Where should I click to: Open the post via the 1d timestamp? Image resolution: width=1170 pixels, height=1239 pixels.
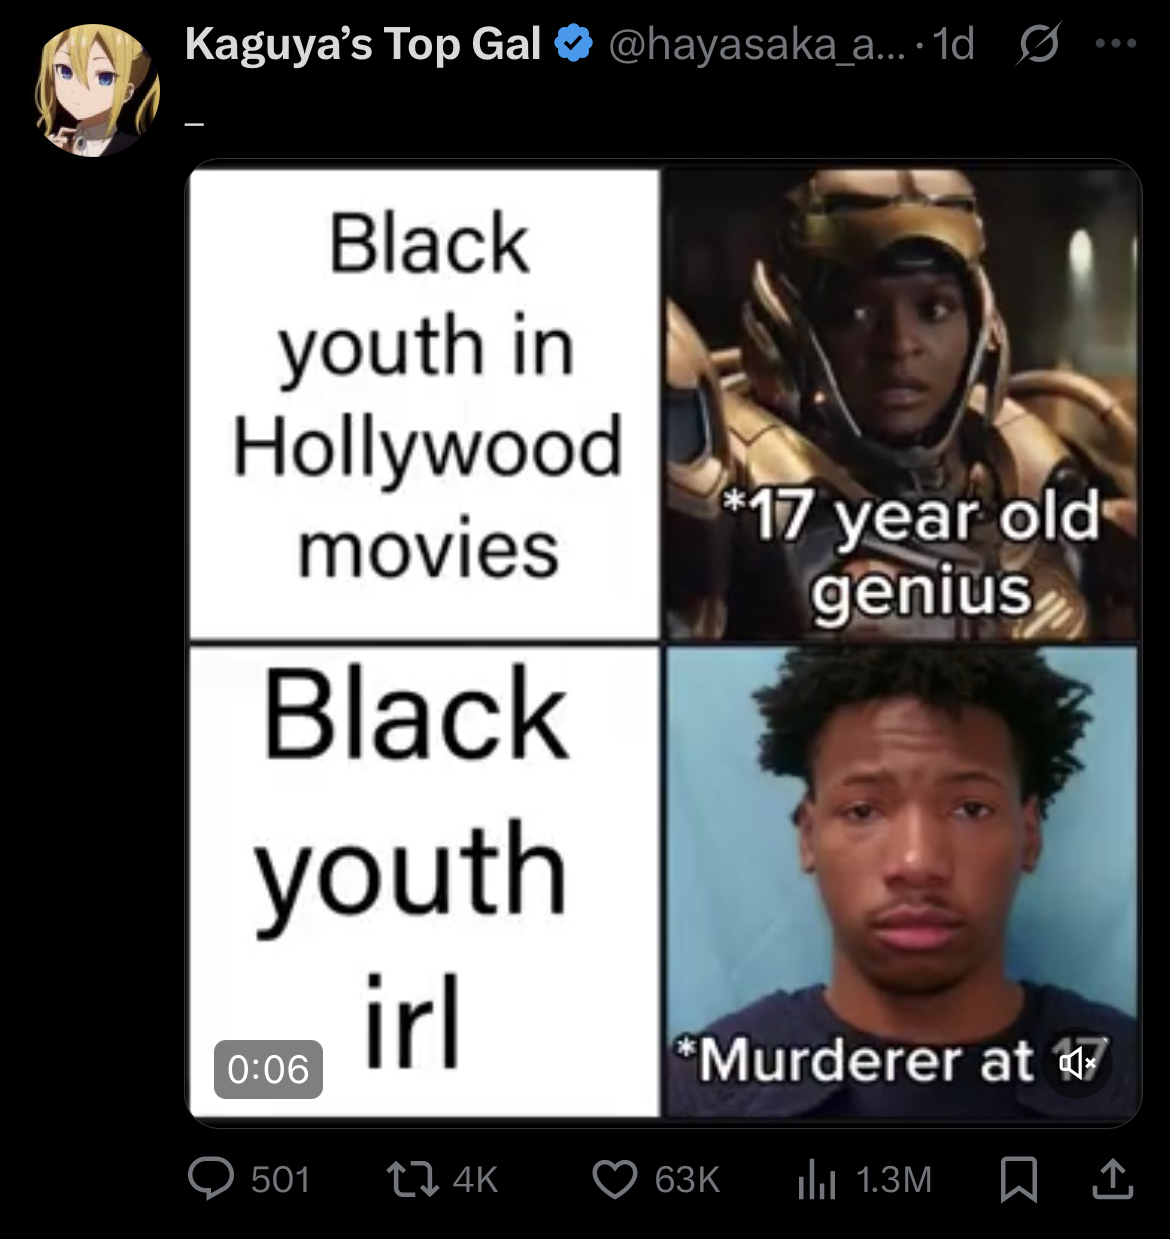click(953, 45)
